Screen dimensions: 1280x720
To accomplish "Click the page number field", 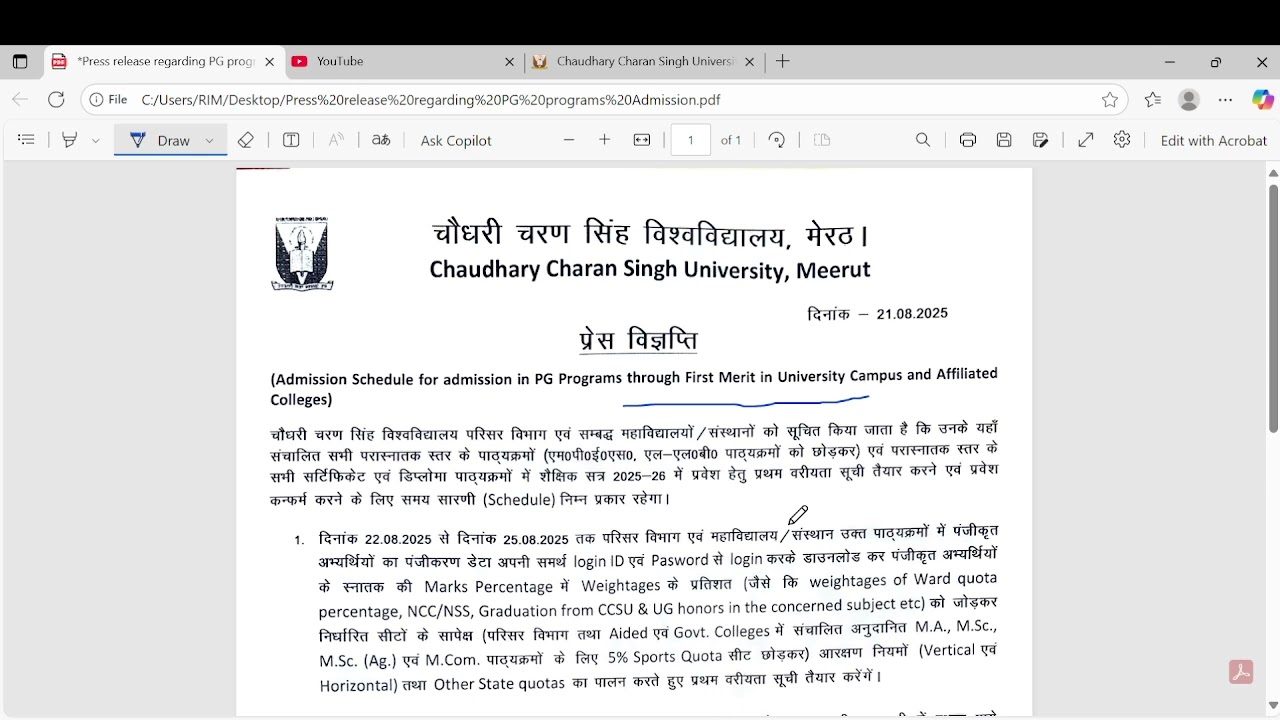I will (x=690, y=140).
